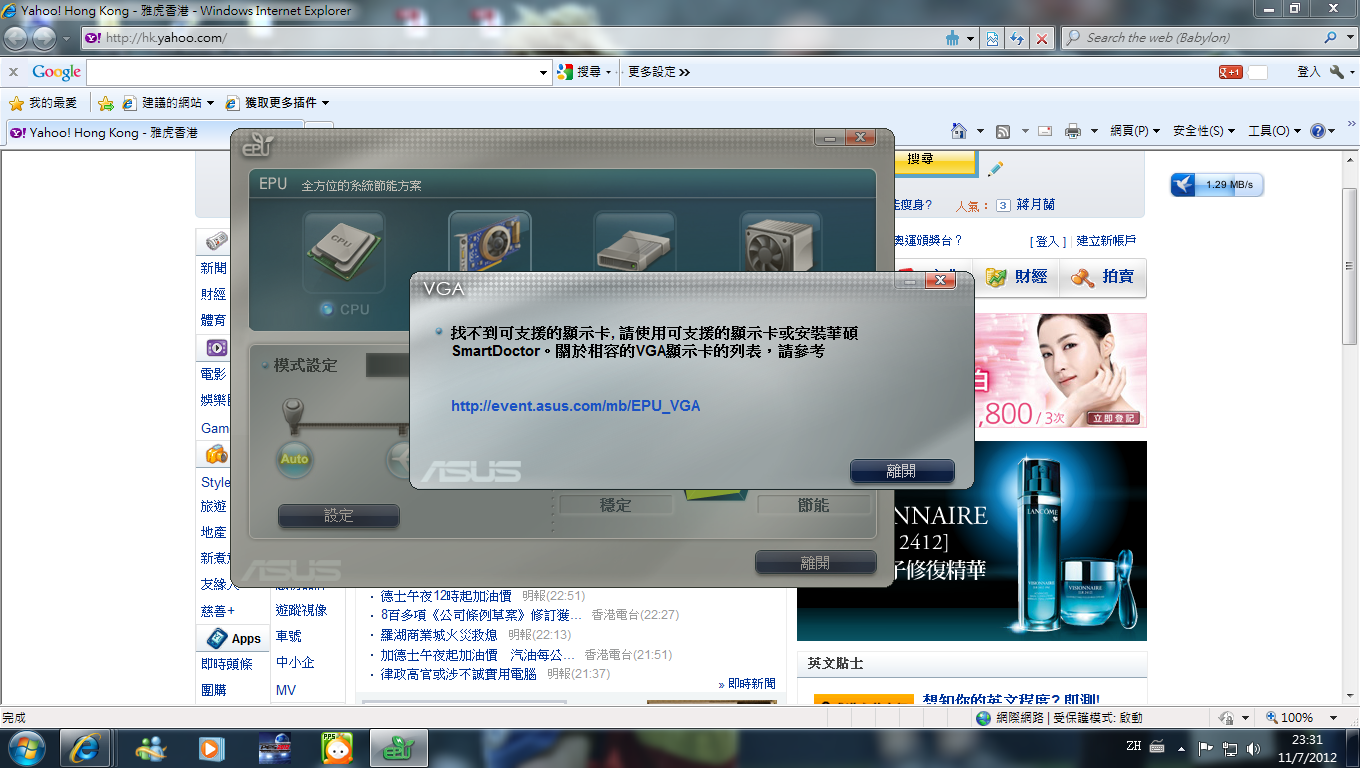The width and height of the screenshot is (1360, 768).
Task: Select the hard drive icon in EPU
Action: (x=634, y=241)
